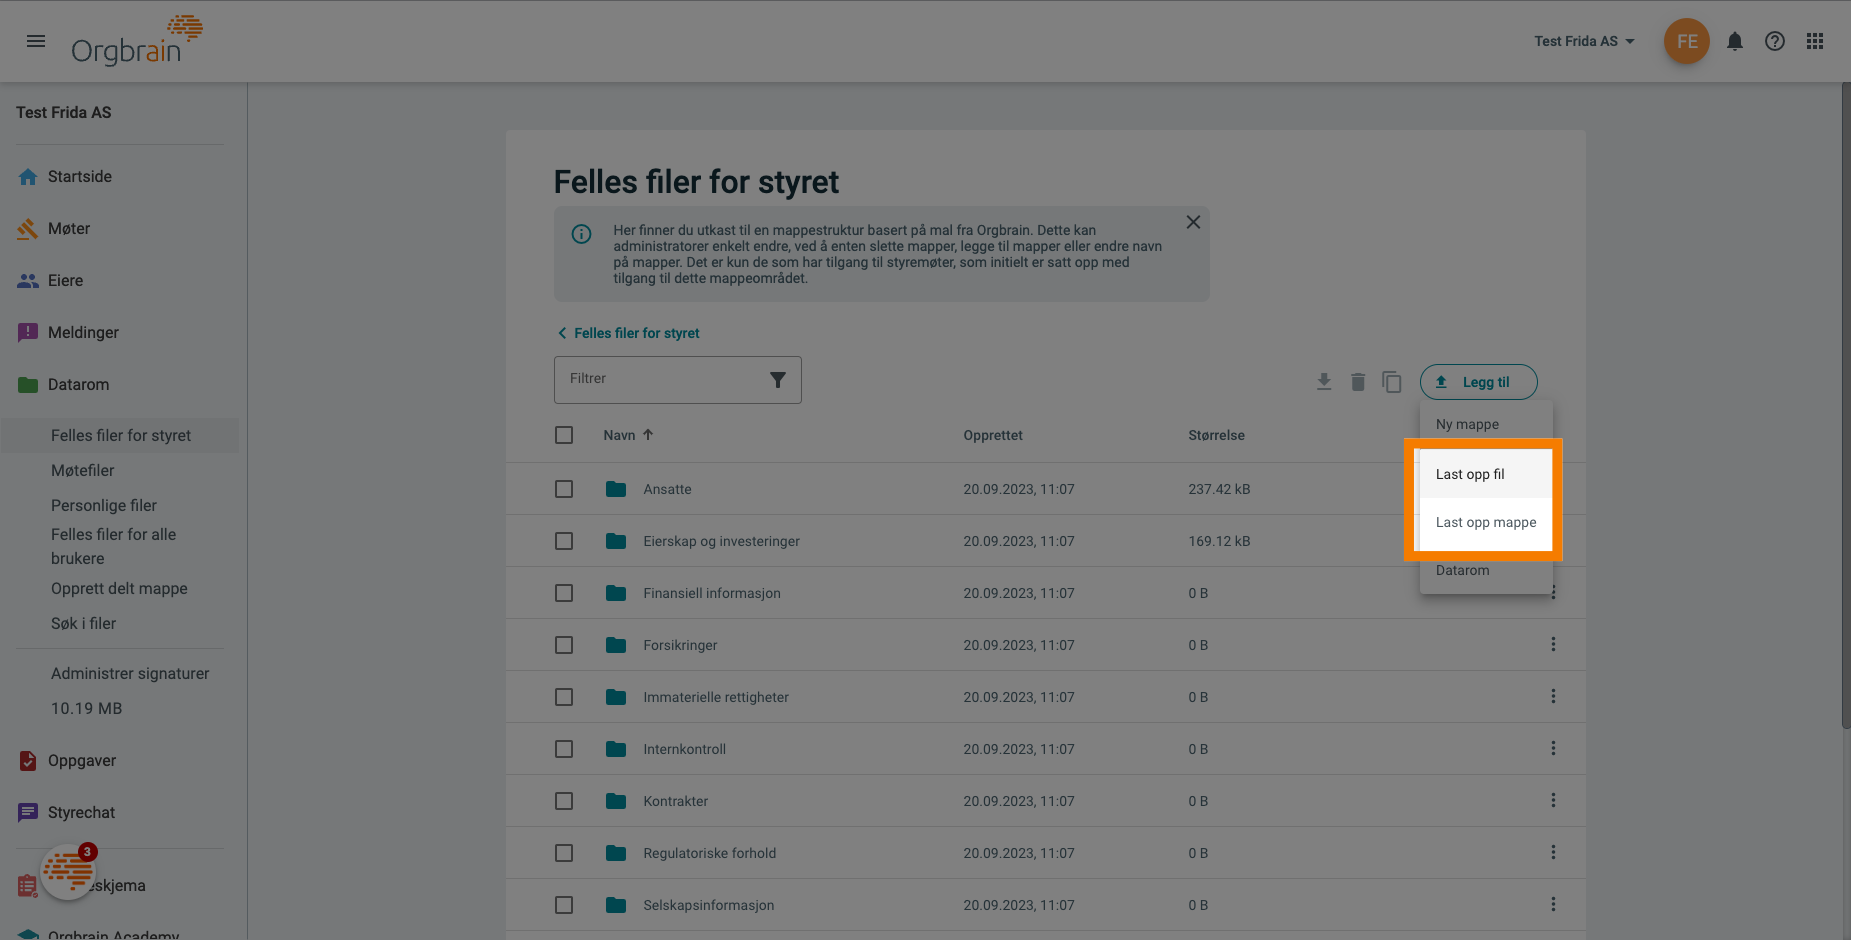Click the Eiere people icon

[x=28, y=281]
